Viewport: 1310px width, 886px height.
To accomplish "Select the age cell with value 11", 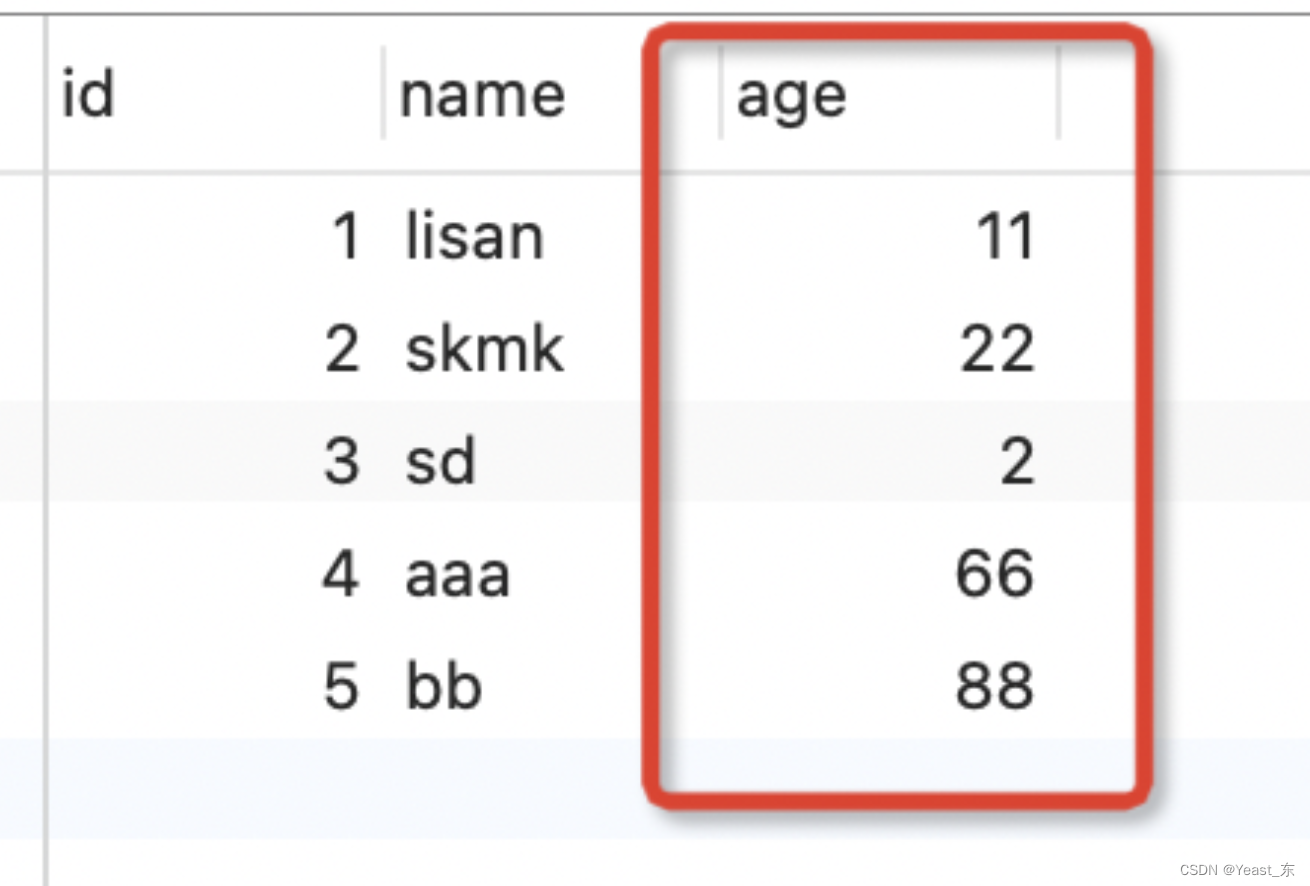I will (x=1003, y=238).
